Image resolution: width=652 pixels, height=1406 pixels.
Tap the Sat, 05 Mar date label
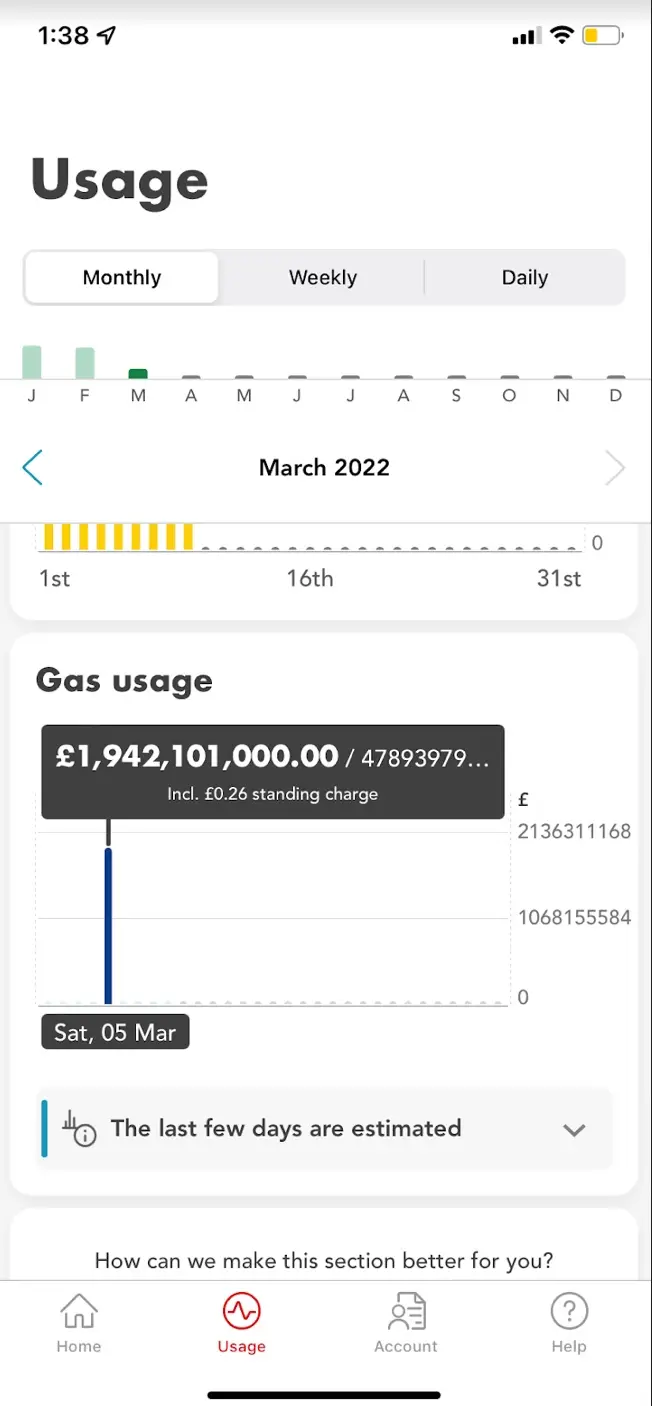point(115,1032)
